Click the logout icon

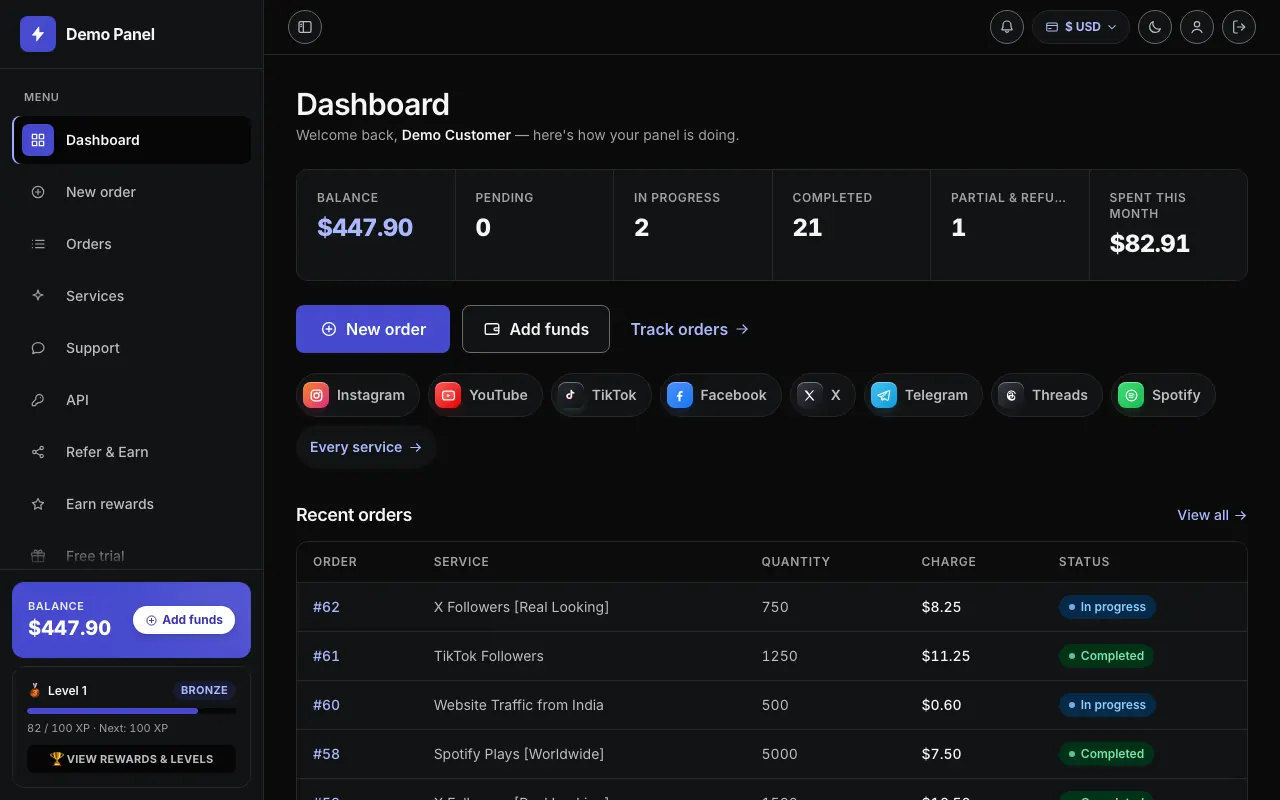coord(1239,27)
